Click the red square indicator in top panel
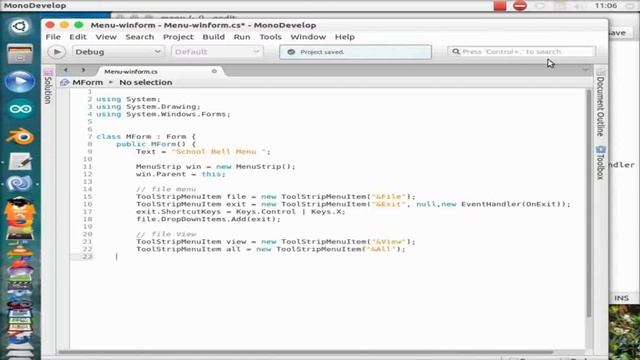Viewport: 640px width, 360px height. tap(500, 6)
